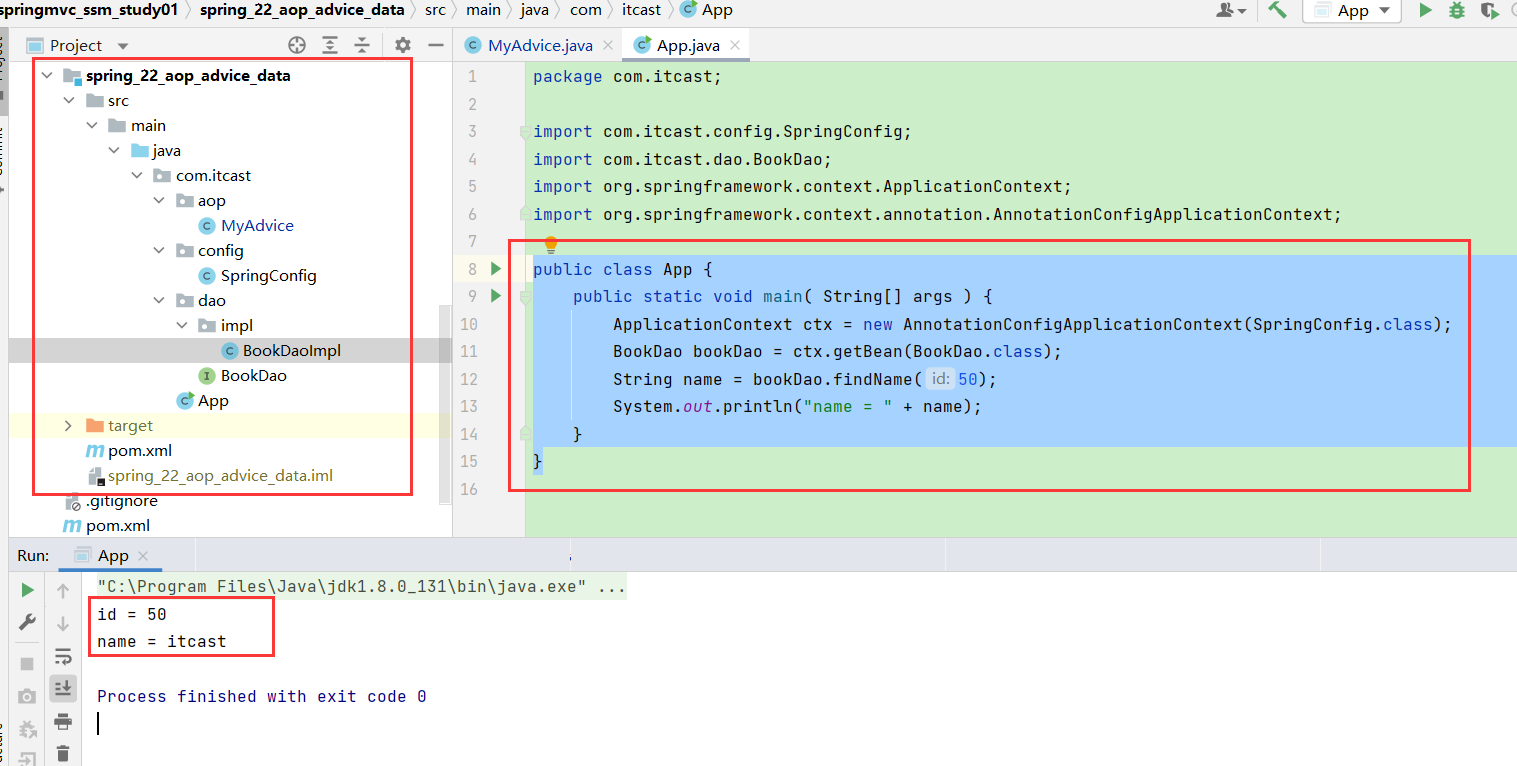Collapse the main folder chevron
The height and width of the screenshot is (766, 1517).
91,125
